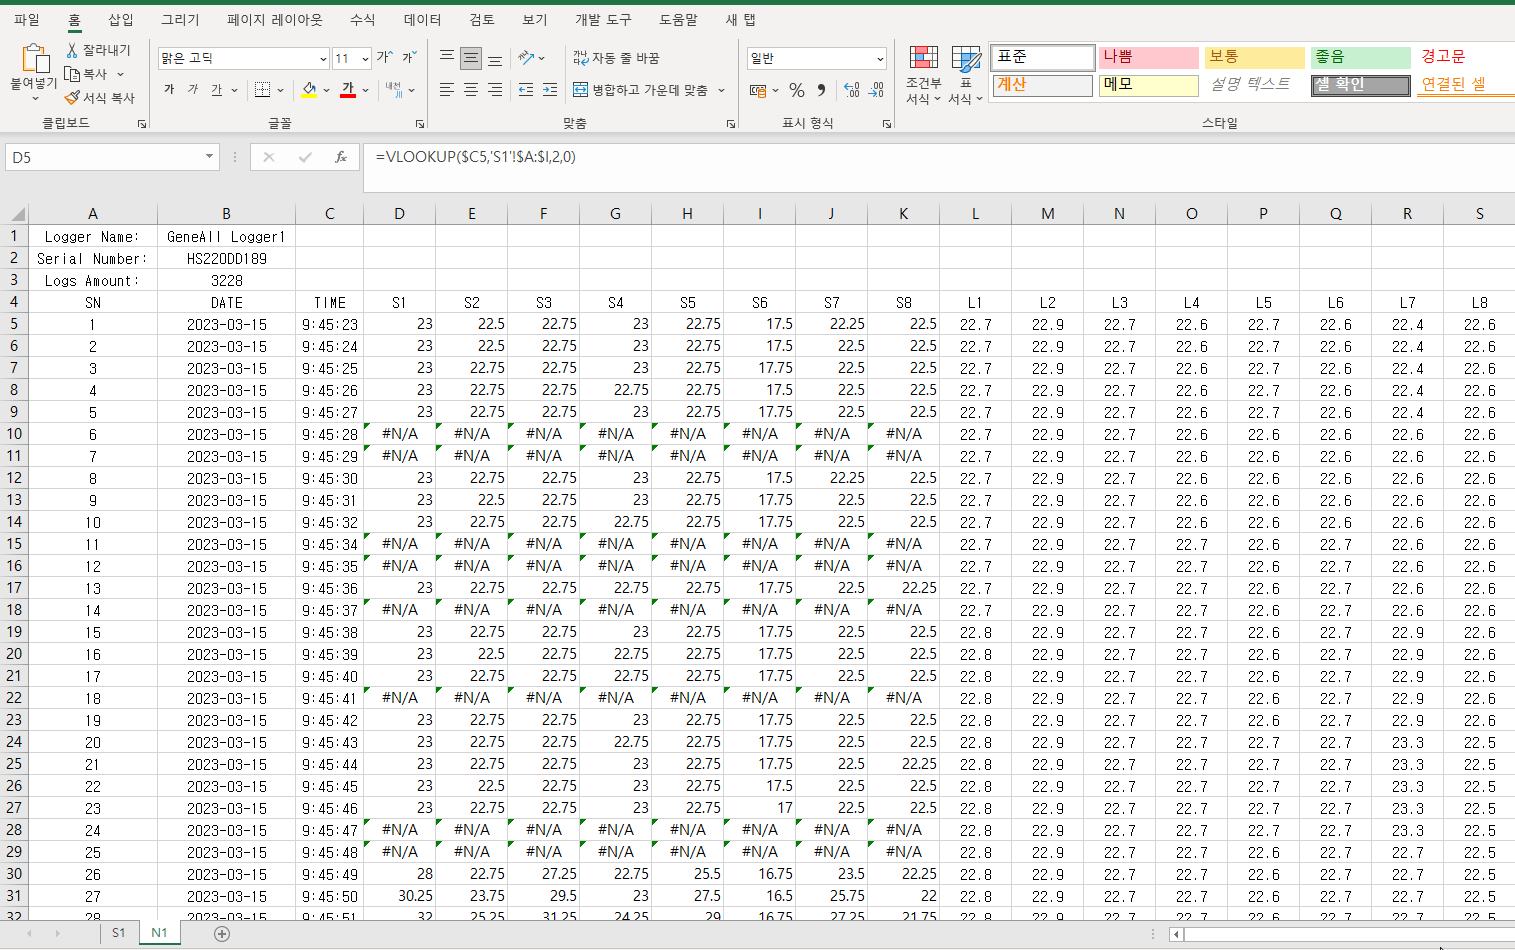Increase decimal places icon
Image resolution: width=1515 pixels, height=950 pixels.
tap(852, 90)
